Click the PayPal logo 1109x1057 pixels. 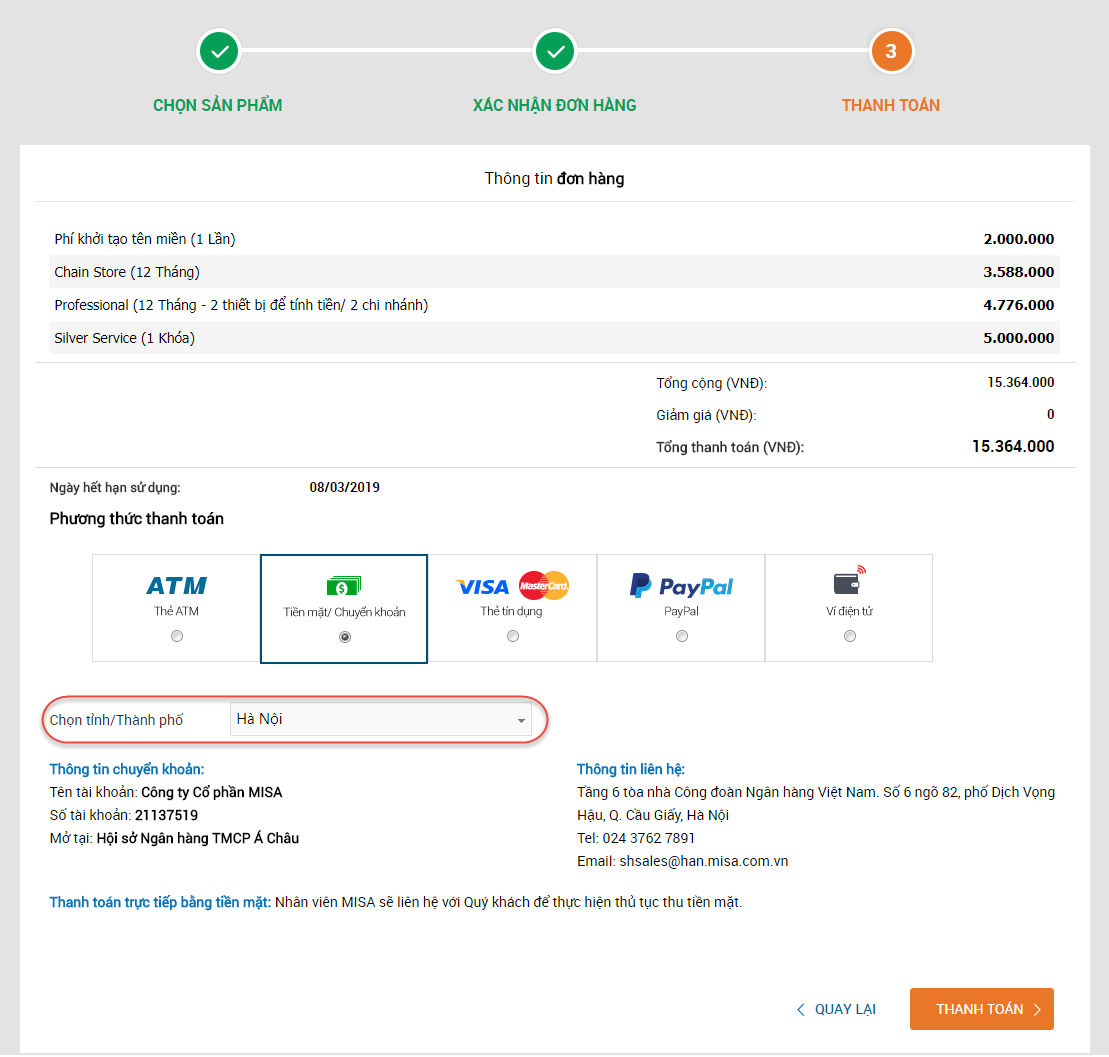681,586
